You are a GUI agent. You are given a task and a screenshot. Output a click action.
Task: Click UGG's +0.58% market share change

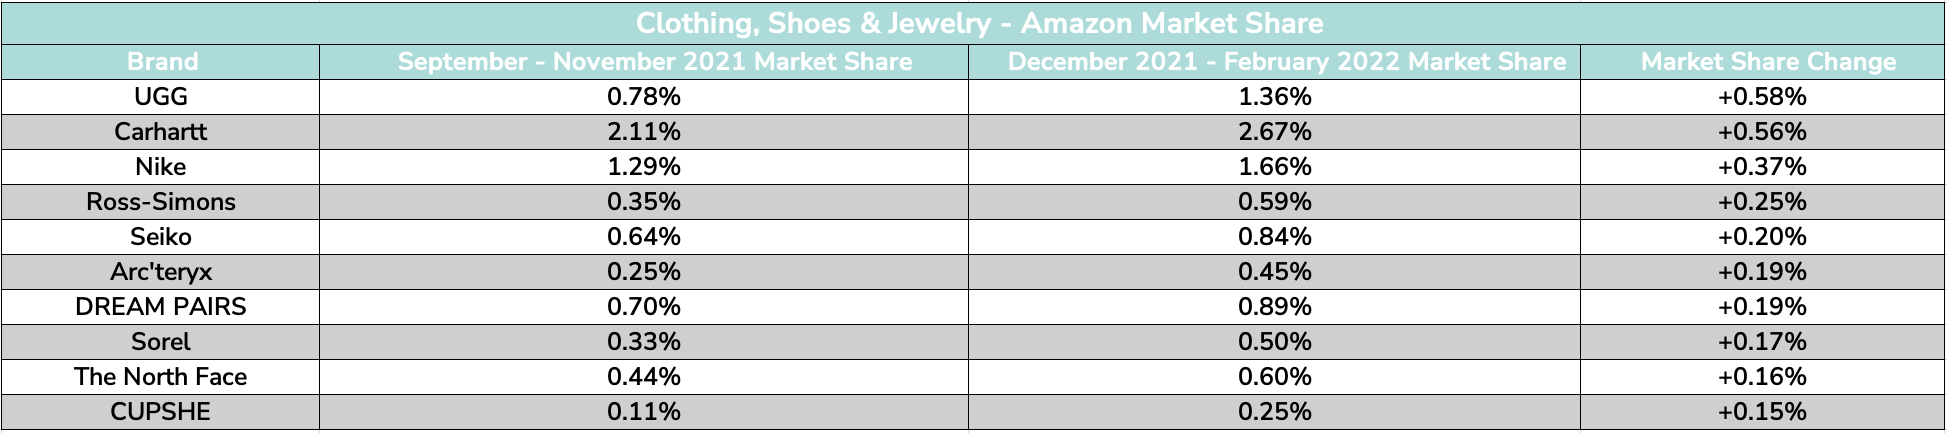tap(1762, 97)
